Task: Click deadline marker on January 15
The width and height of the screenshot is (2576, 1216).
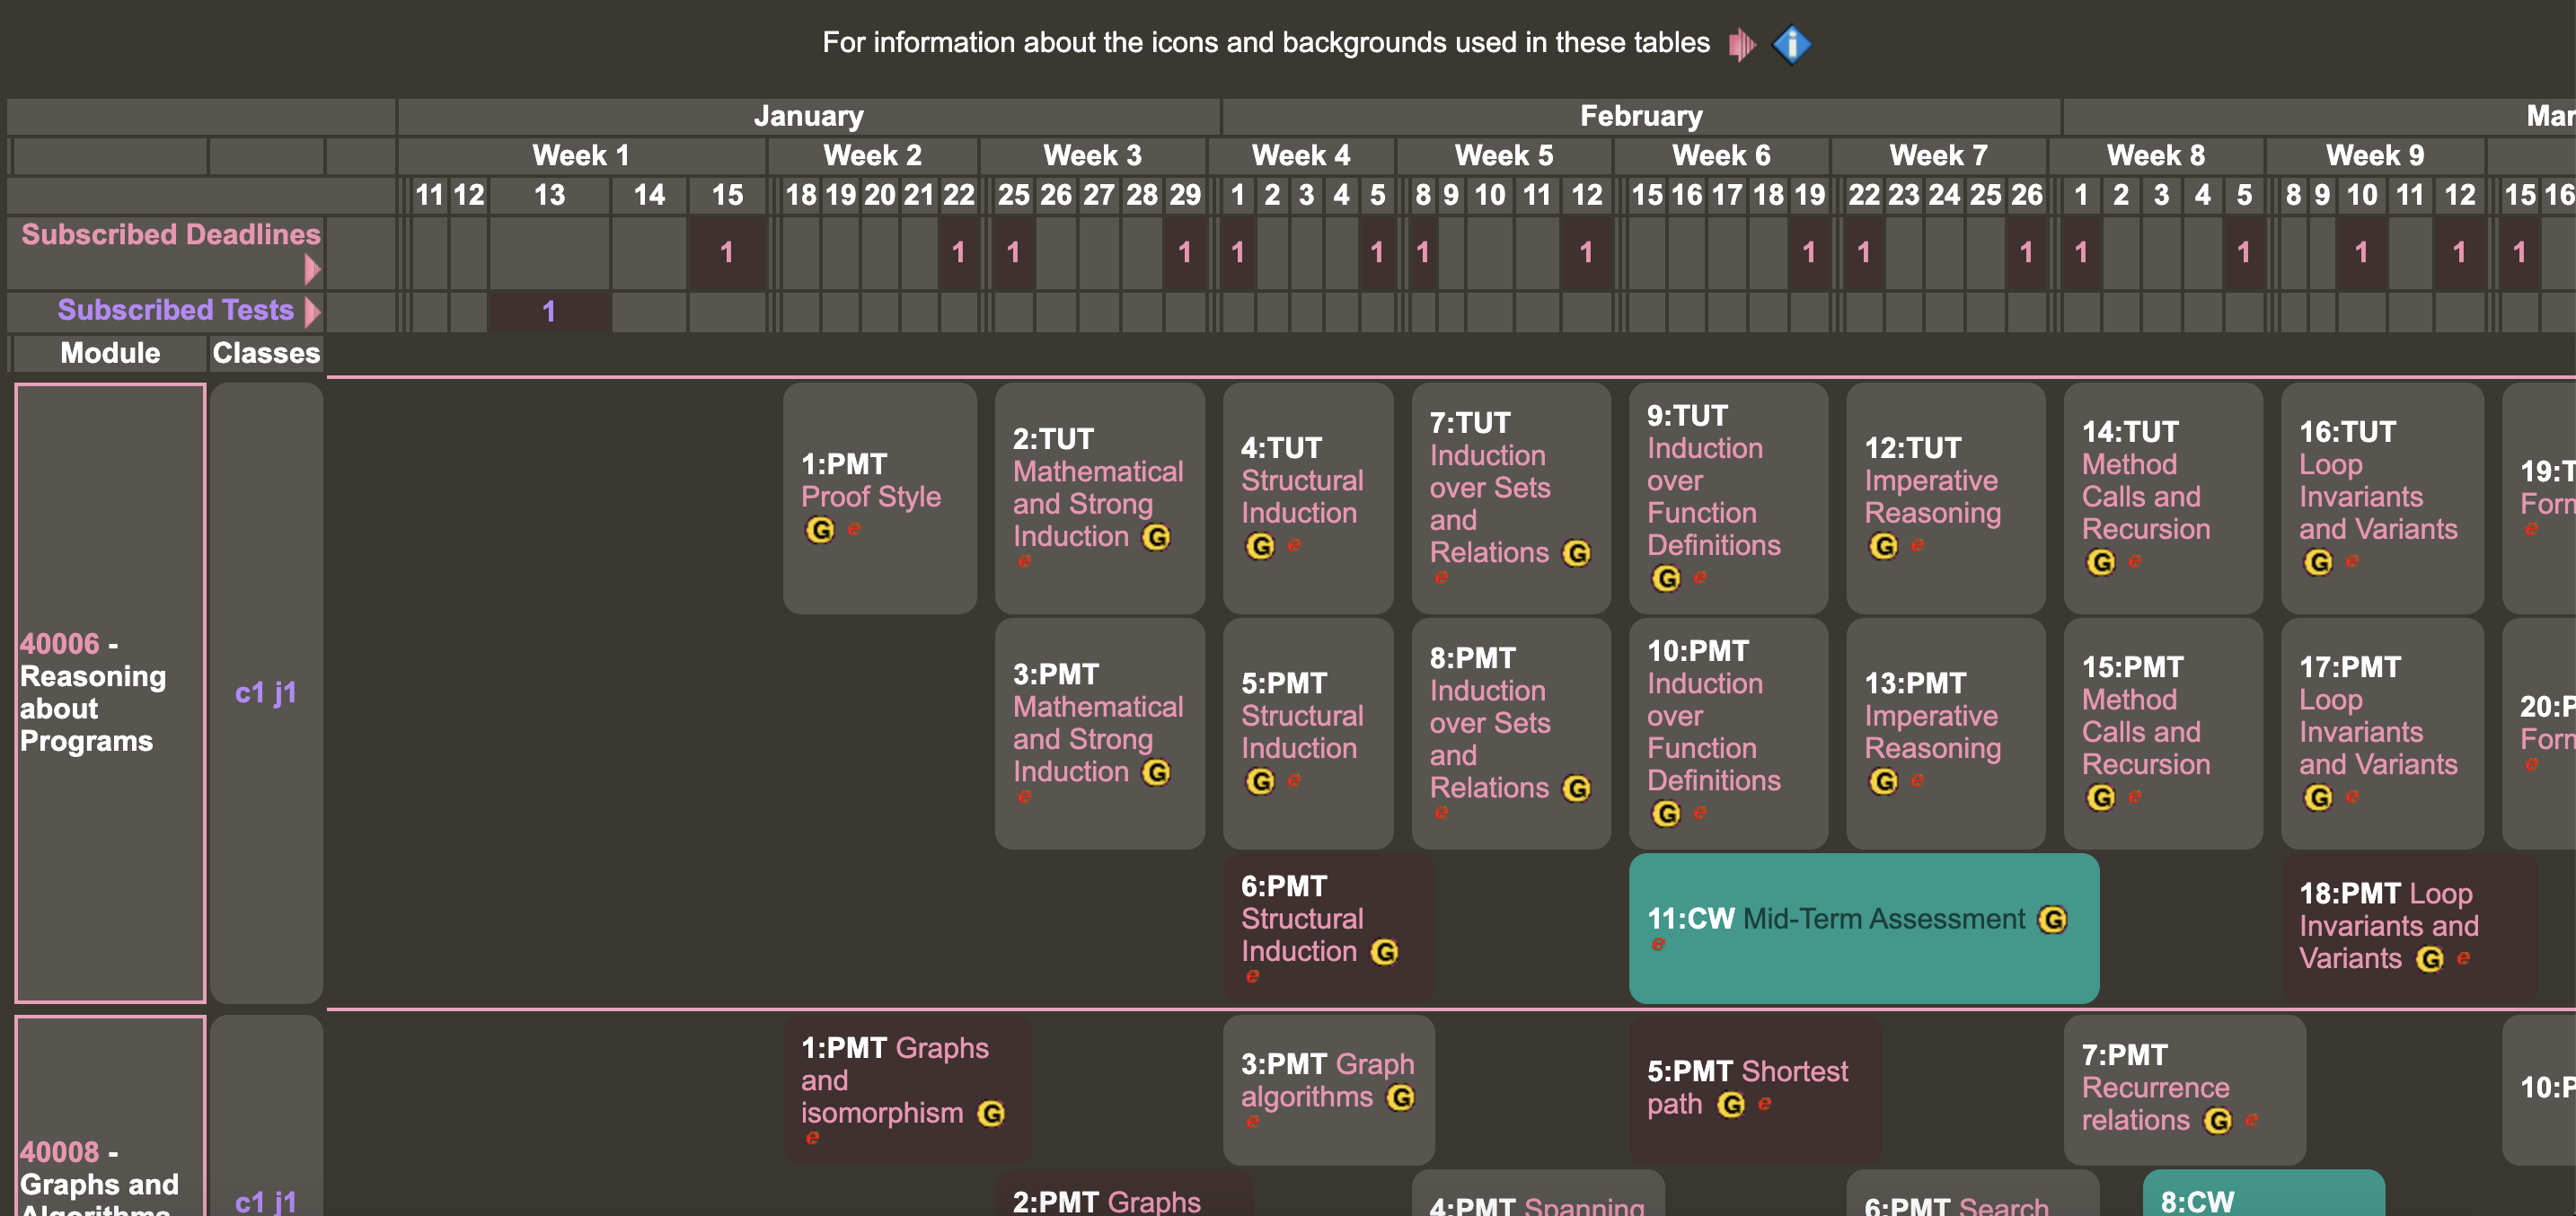Action: [727, 253]
